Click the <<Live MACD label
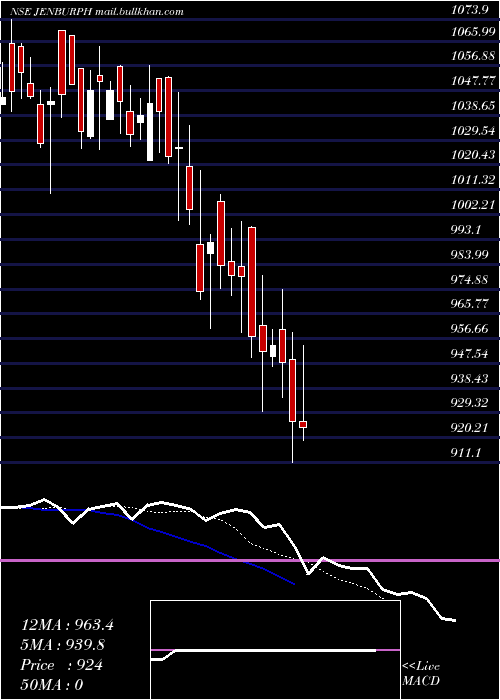The height and width of the screenshot is (700, 500). click(421, 674)
